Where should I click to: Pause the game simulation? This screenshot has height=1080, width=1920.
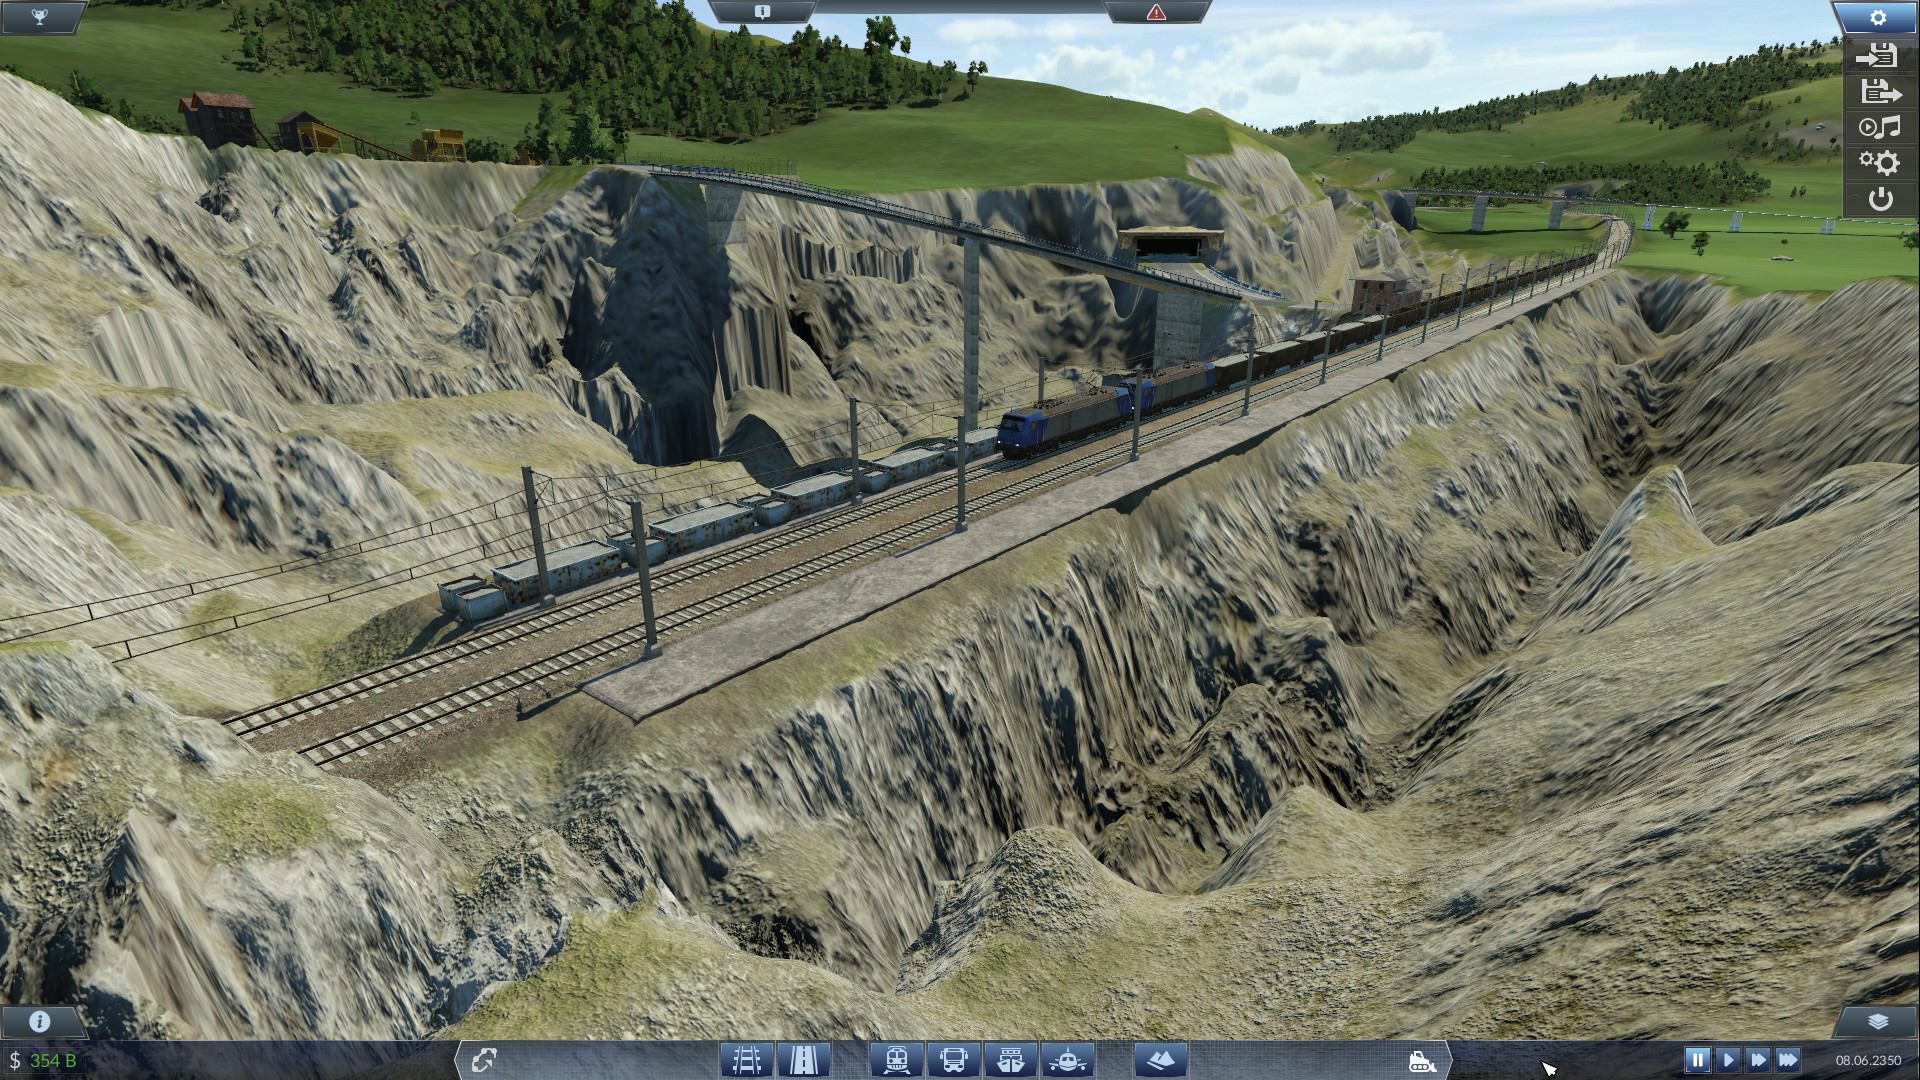pyautogui.click(x=1697, y=1059)
